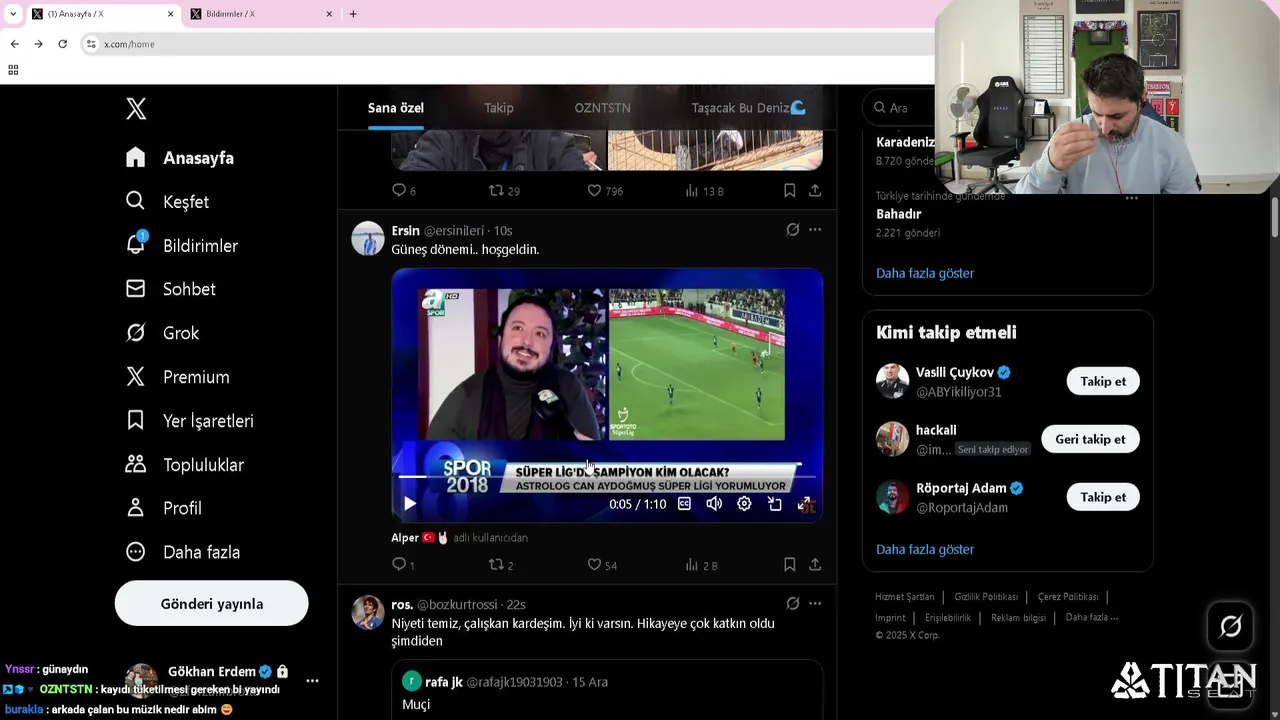Open Yer İşaretleri bookmarks
Screen dimensions: 1280x720
click(189, 421)
